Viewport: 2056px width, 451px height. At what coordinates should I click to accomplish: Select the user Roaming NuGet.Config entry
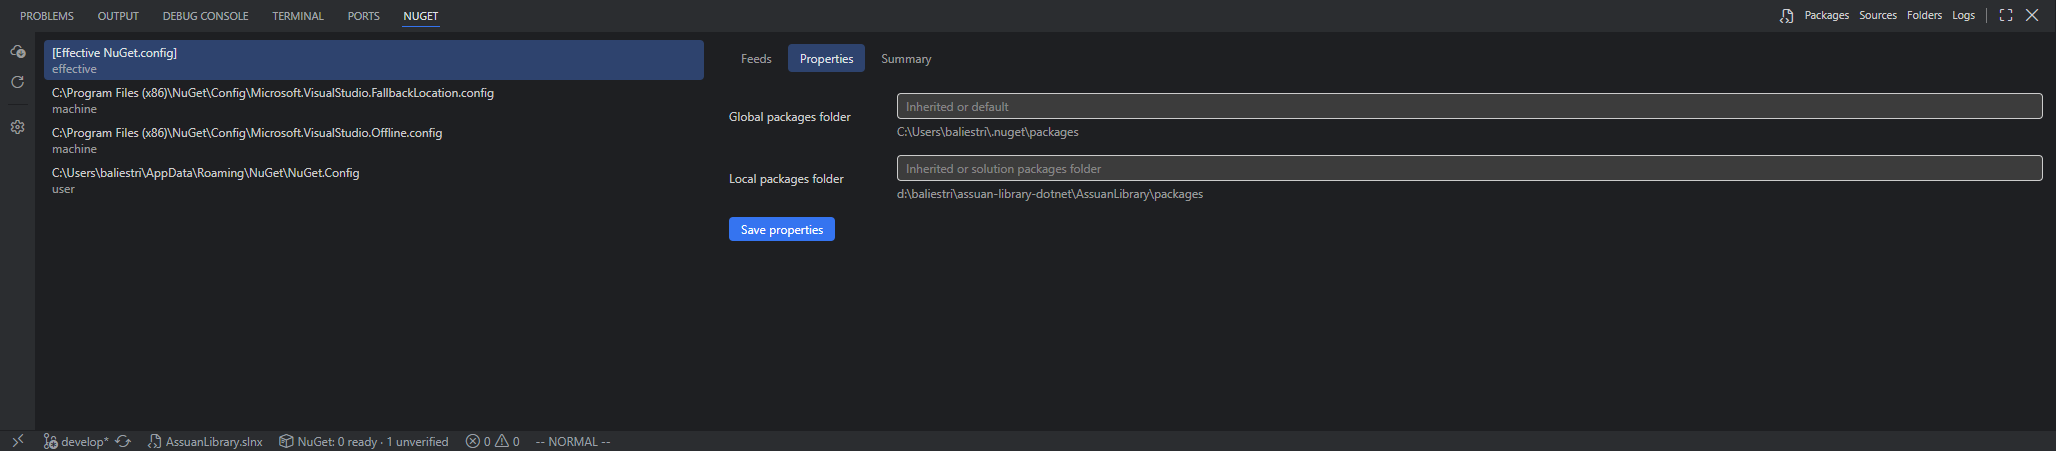[374, 180]
